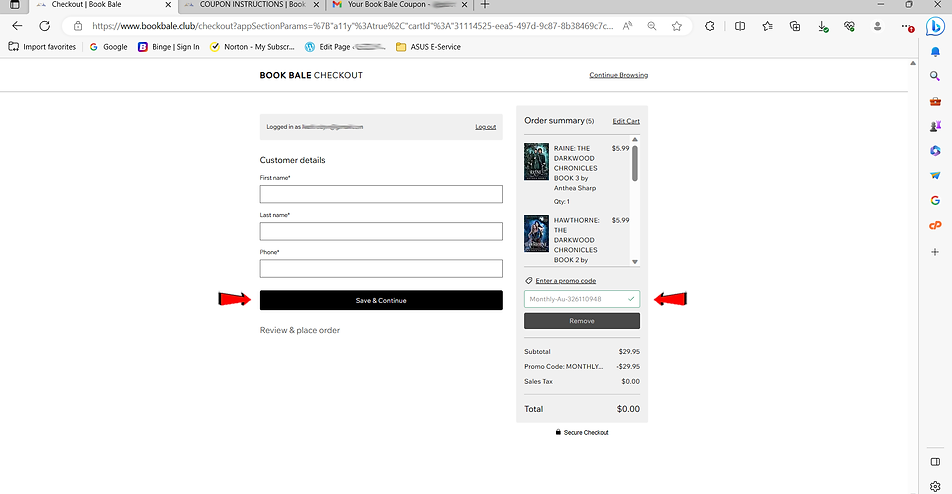The width and height of the screenshot is (952, 494).
Task: Click page scrollbar up arrow
Action: (x=913, y=63)
